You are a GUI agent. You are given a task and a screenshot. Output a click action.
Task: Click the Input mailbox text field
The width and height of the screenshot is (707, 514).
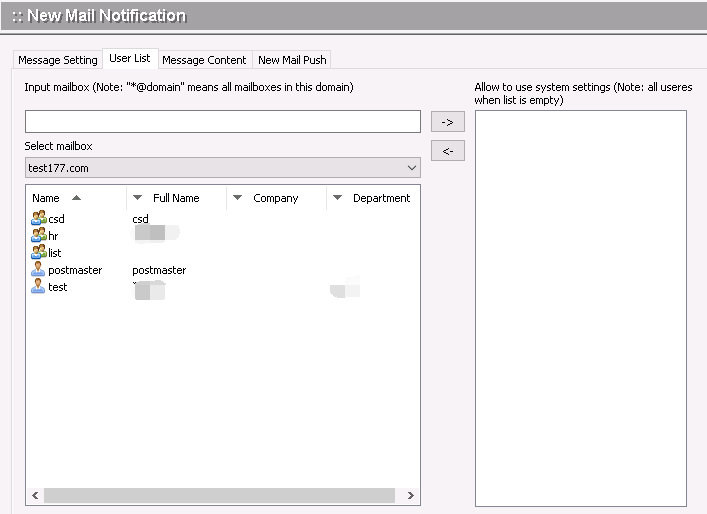click(222, 122)
